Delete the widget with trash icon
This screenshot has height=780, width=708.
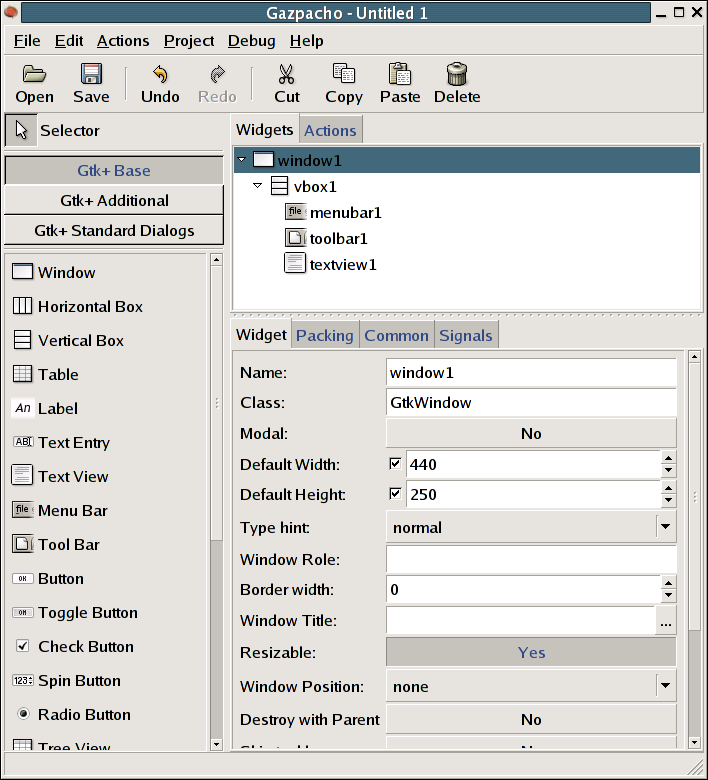point(457,83)
